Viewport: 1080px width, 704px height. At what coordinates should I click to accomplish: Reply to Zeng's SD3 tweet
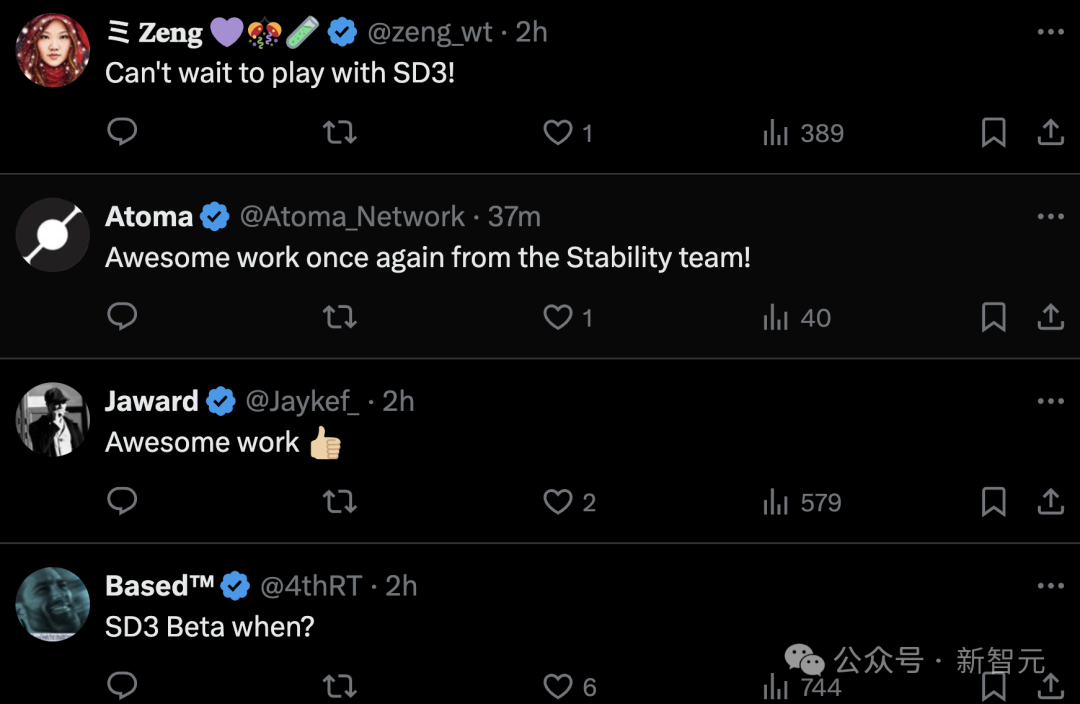coord(122,132)
